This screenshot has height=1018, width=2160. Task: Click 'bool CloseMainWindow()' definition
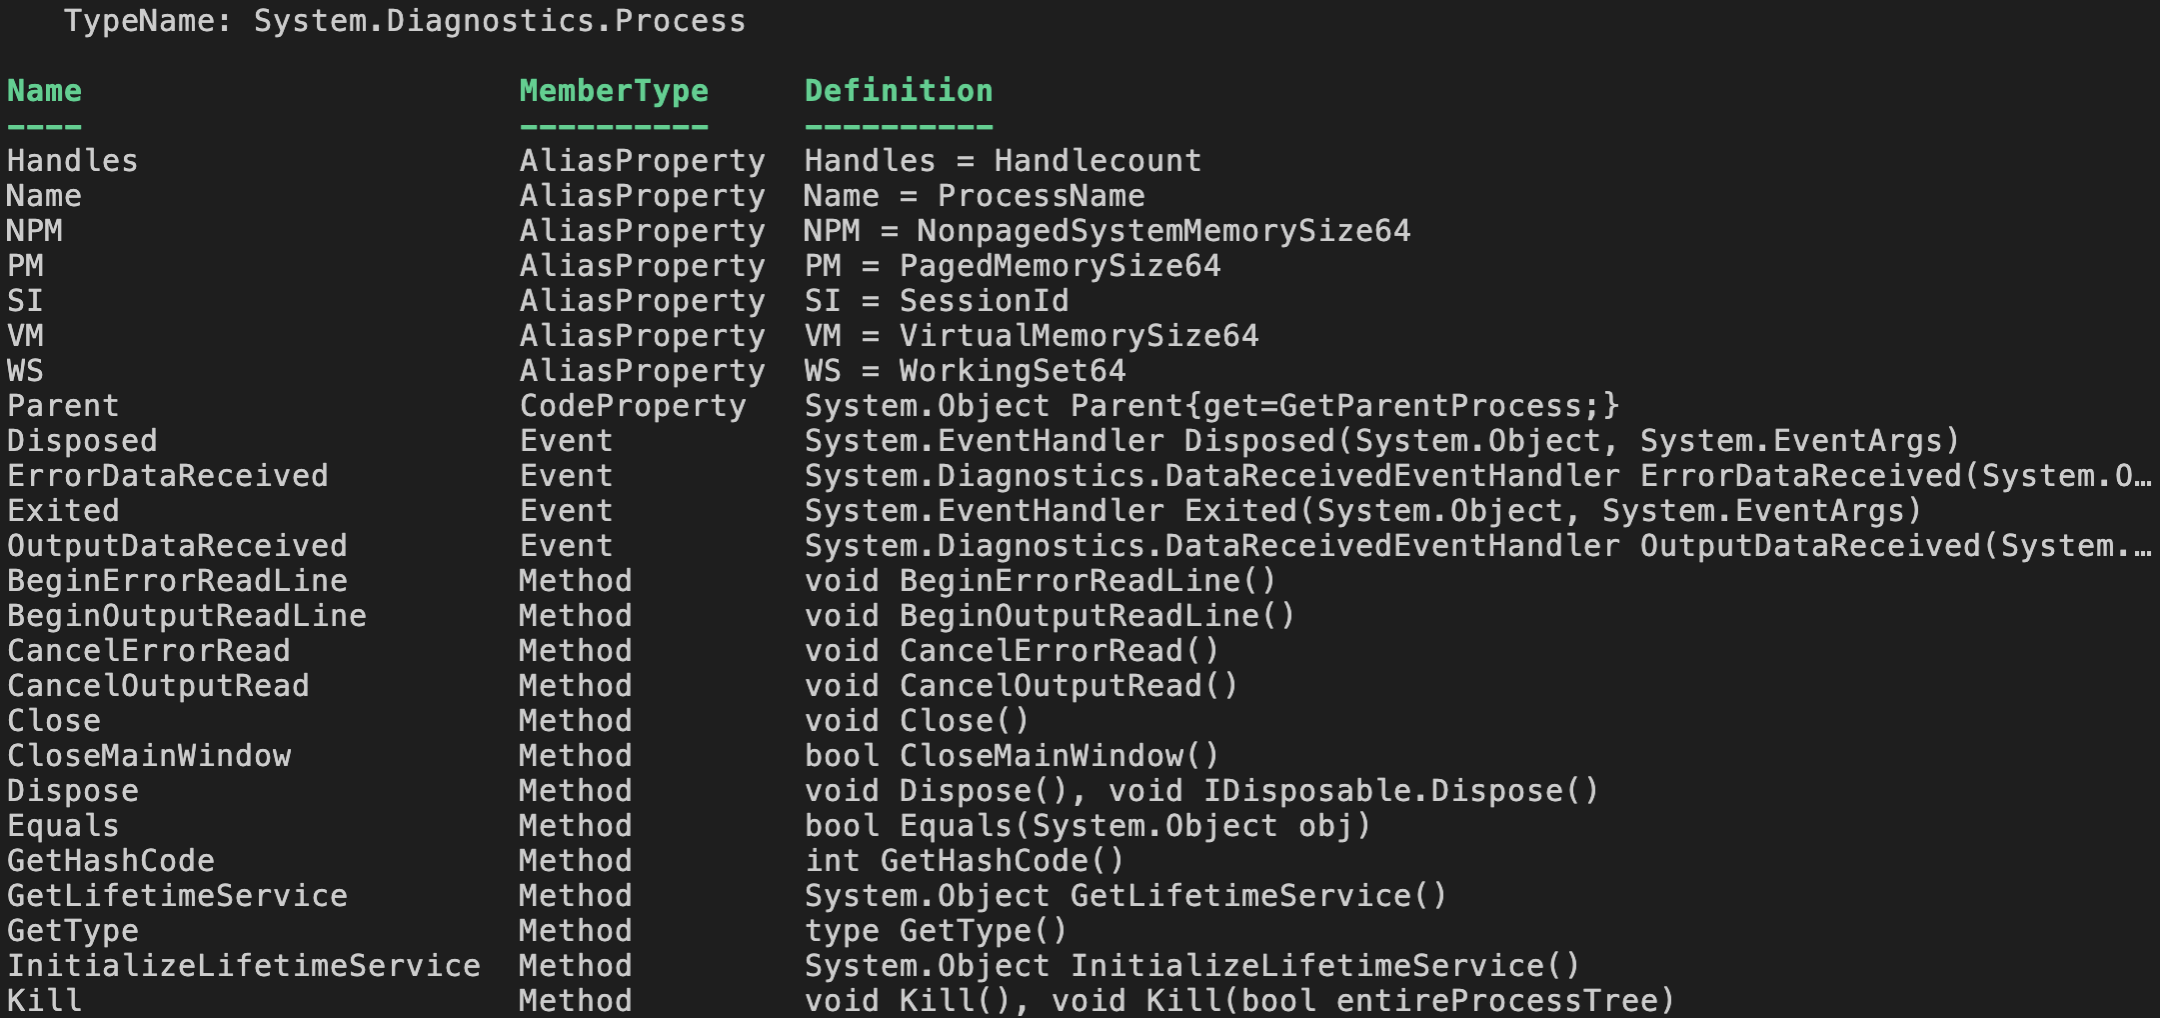pos(1012,756)
